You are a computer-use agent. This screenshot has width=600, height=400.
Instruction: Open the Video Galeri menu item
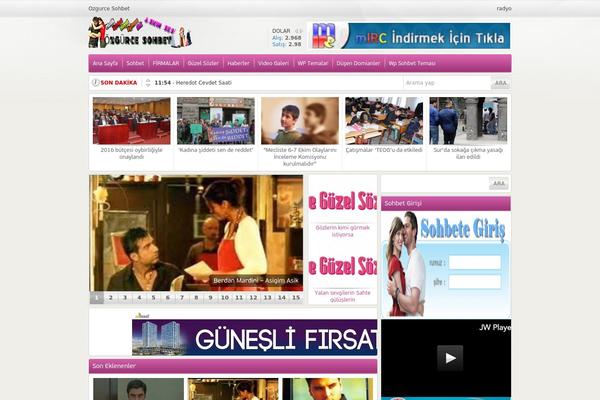coord(273,63)
